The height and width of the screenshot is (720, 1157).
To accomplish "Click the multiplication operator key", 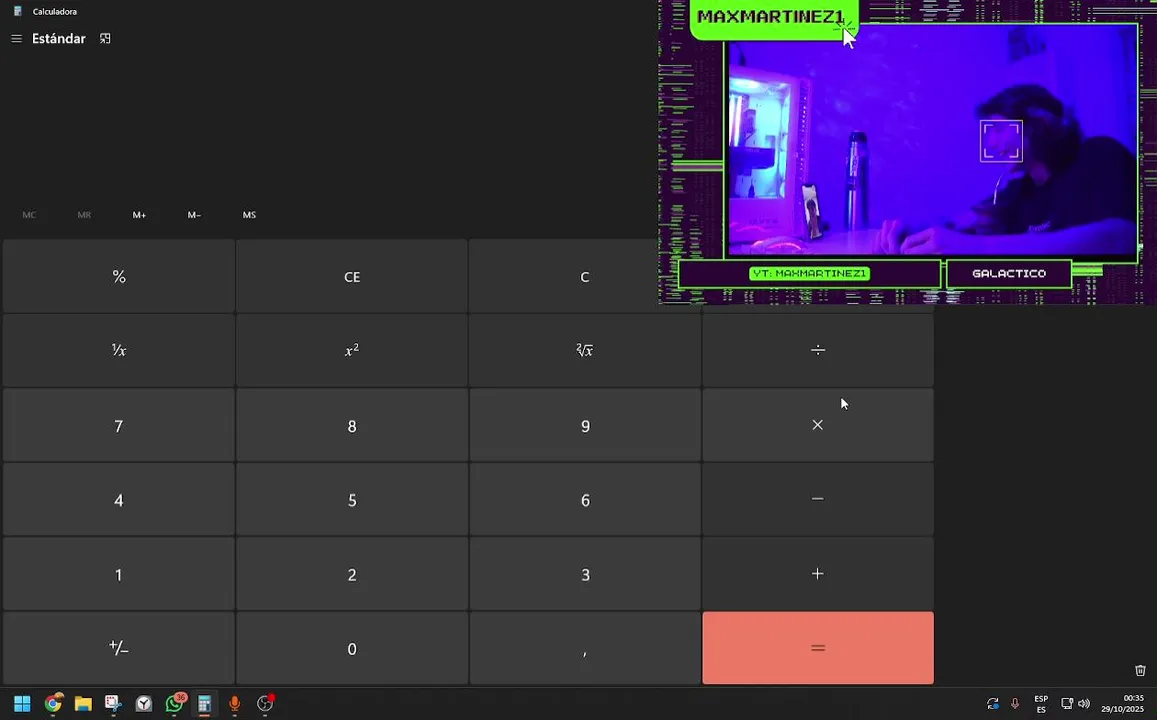I will 818,425.
